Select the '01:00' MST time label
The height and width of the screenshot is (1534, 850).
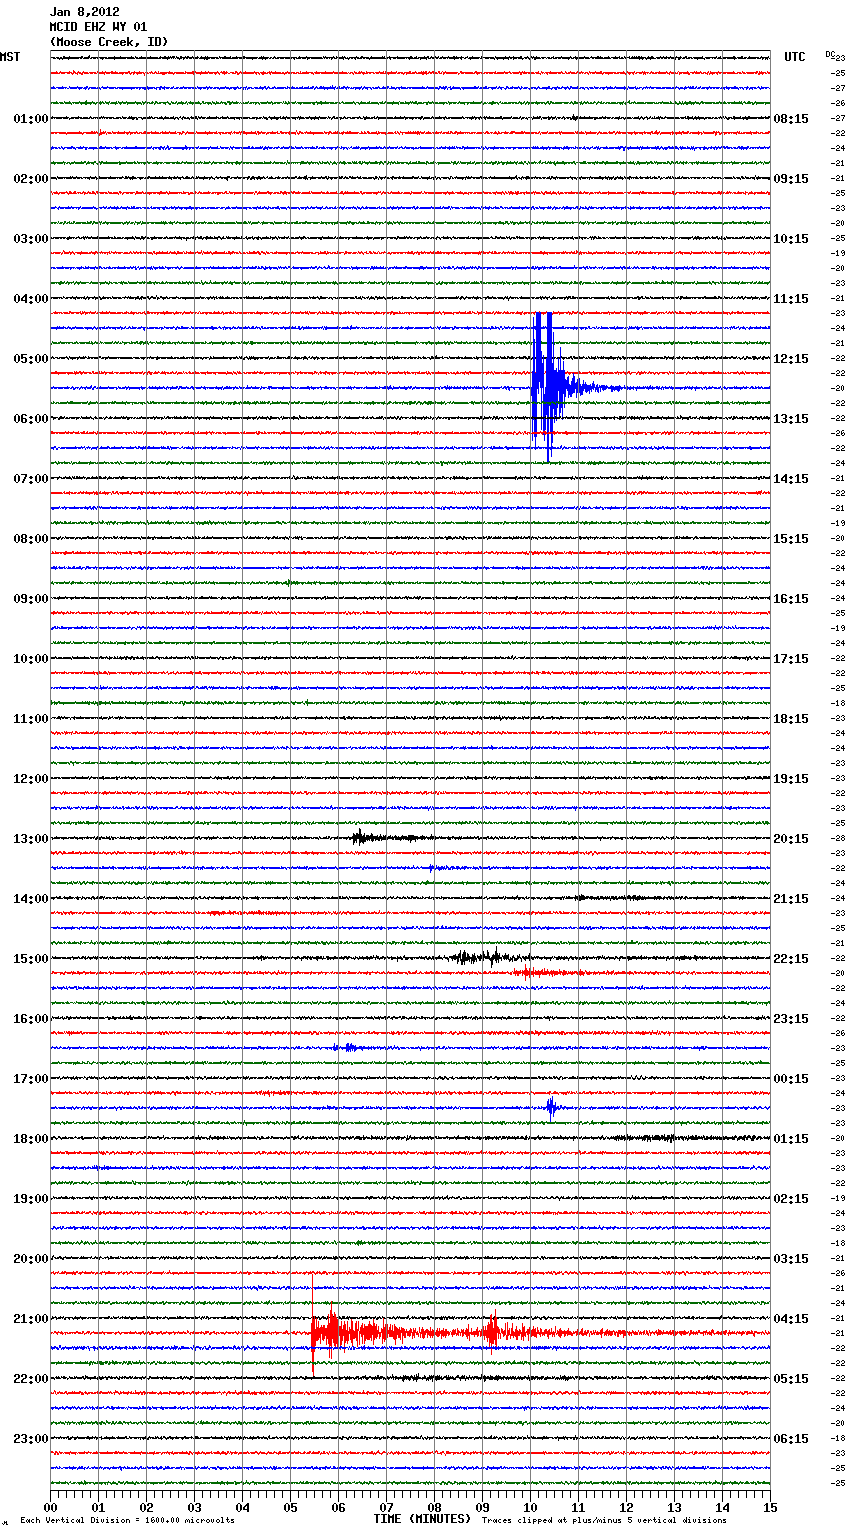(30, 119)
